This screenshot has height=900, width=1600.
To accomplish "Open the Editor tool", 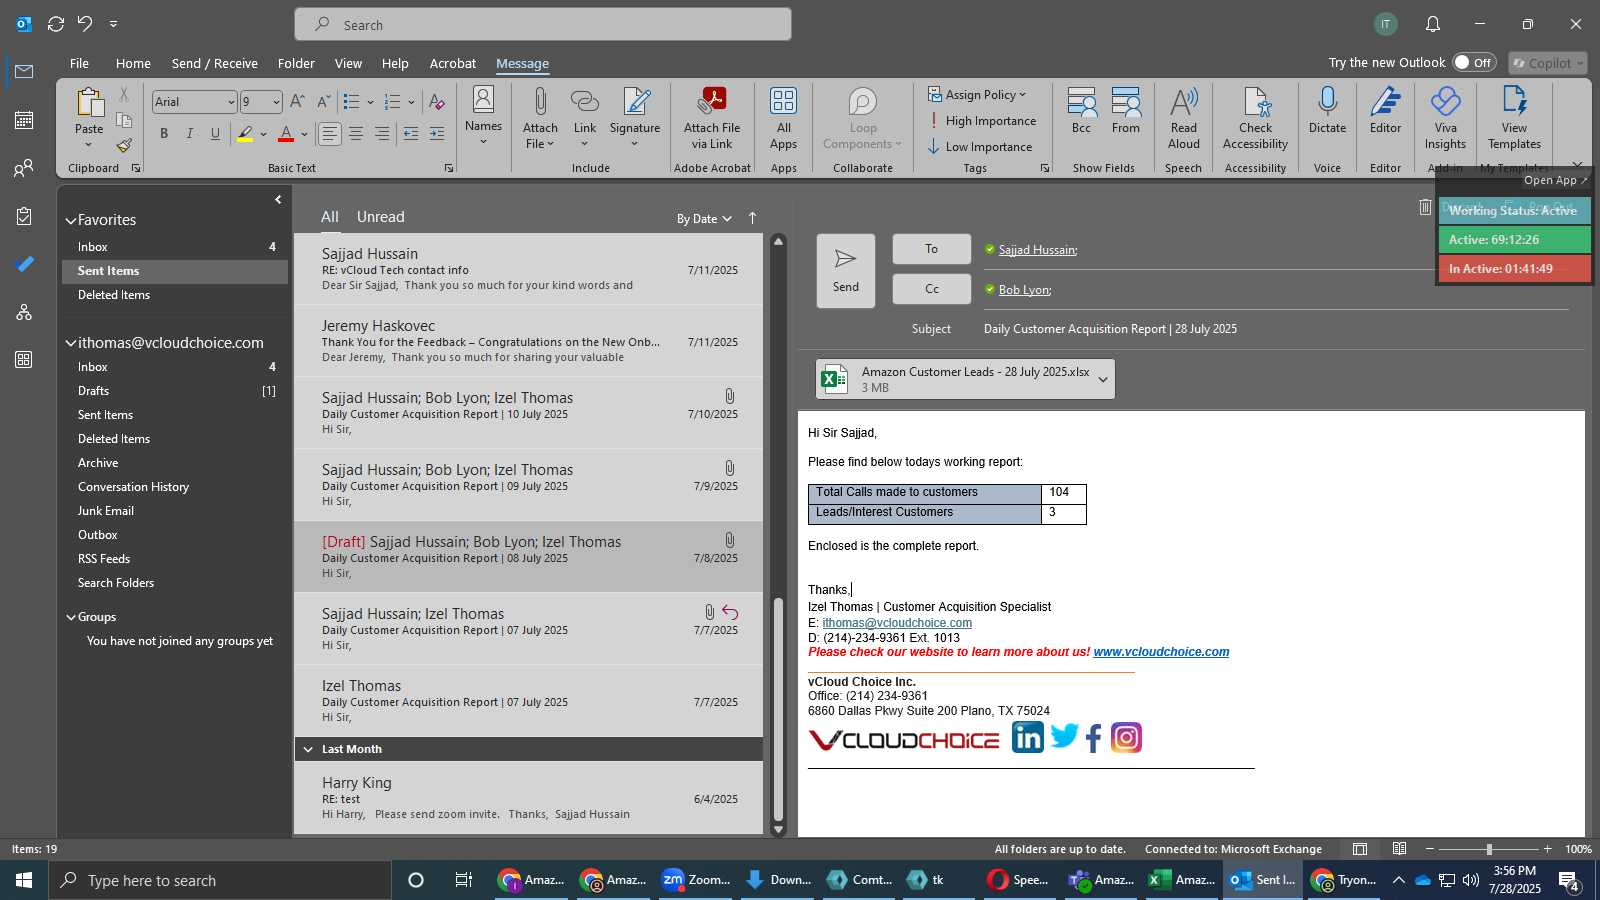I will [1385, 110].
